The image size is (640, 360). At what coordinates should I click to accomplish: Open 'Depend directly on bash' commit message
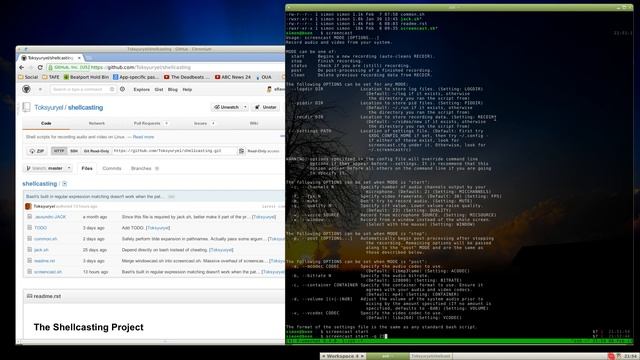164,250
